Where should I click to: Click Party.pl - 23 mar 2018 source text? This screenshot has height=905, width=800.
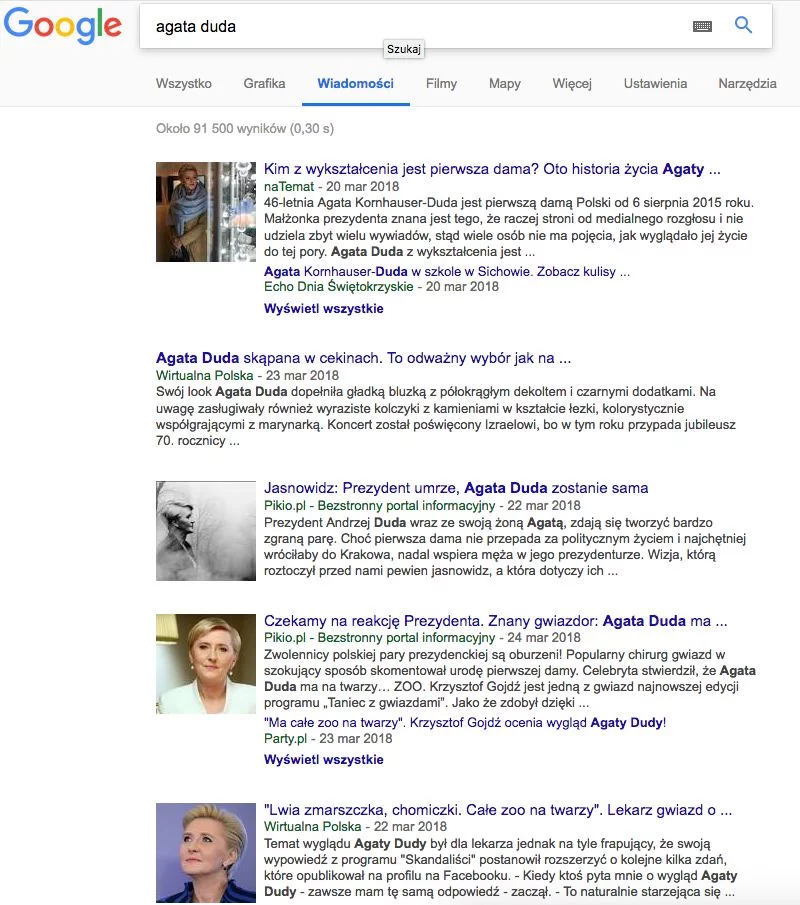[328, 739]
